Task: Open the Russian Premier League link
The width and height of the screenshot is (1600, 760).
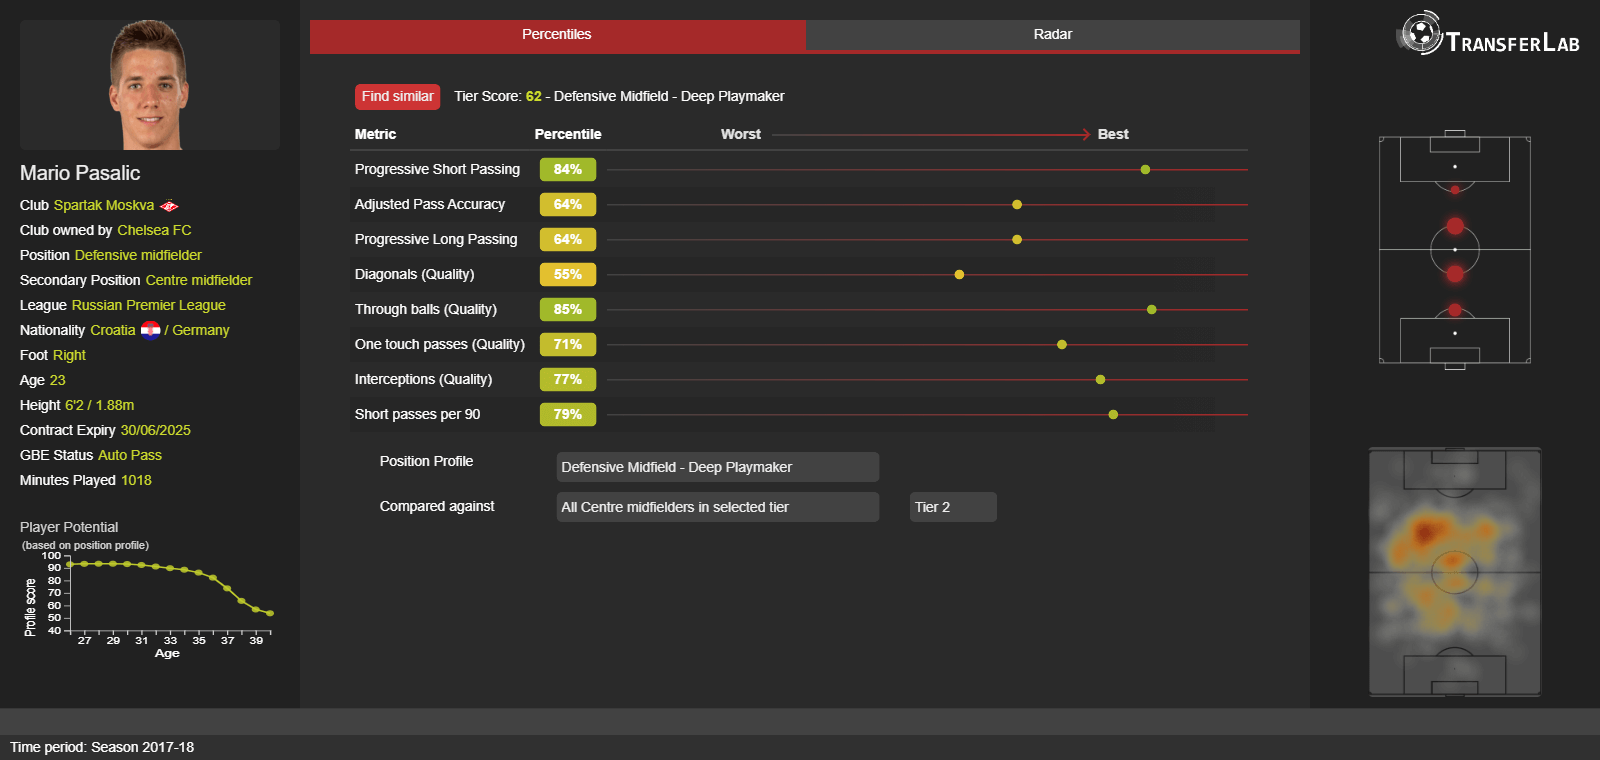Action: [x=149, y=305]
